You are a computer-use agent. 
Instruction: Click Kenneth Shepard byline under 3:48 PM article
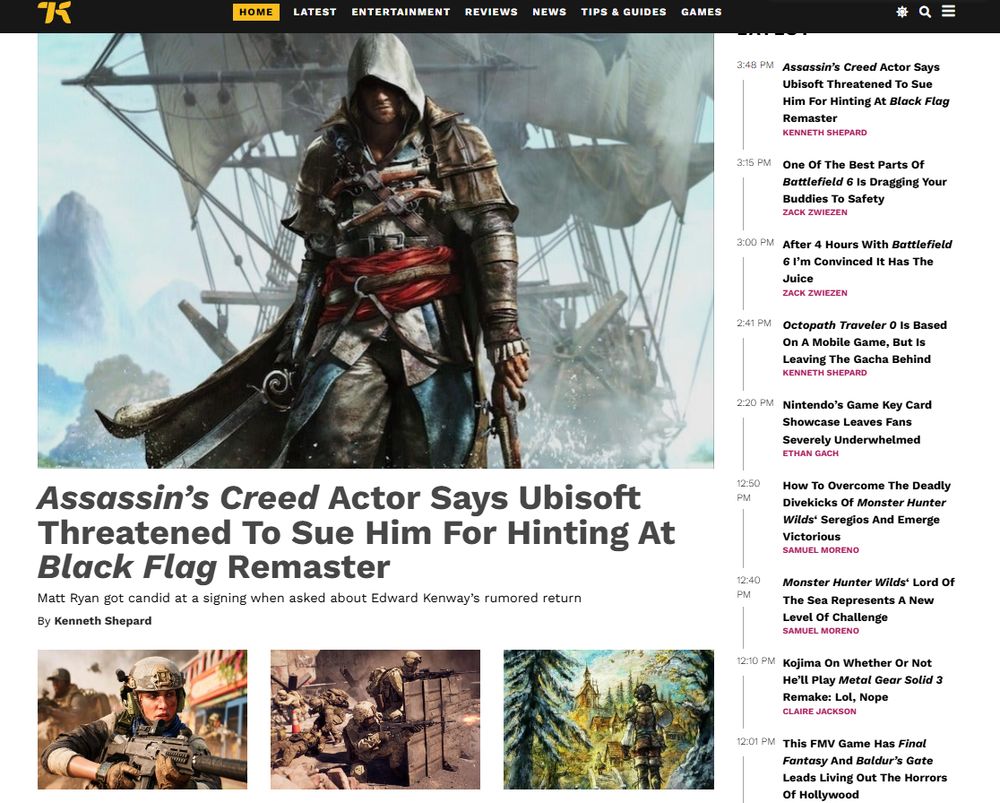[x=824, y=133]
